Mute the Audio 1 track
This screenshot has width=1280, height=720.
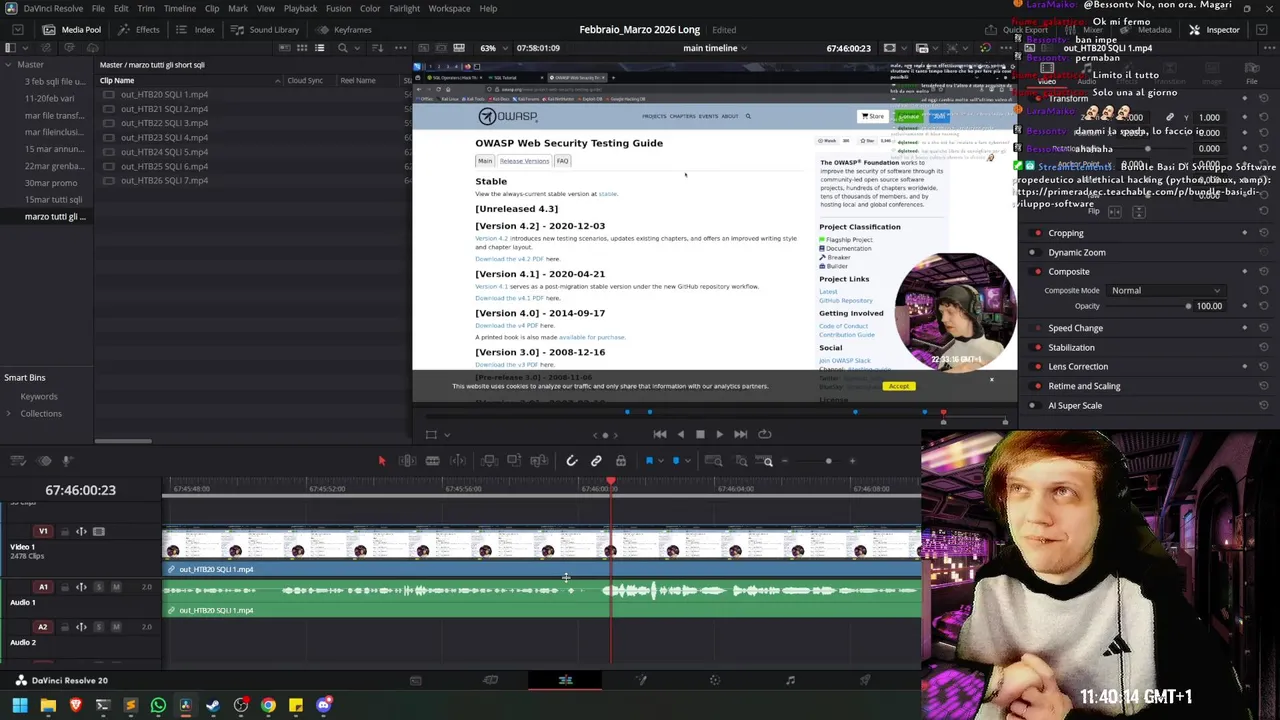pos(116,587)
